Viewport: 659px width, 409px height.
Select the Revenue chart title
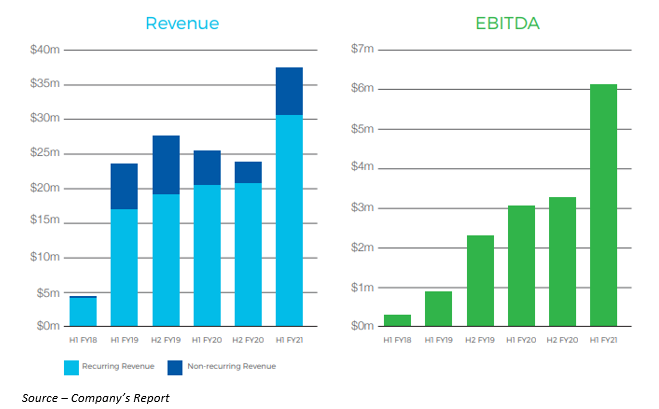click(x=182, y=23)
